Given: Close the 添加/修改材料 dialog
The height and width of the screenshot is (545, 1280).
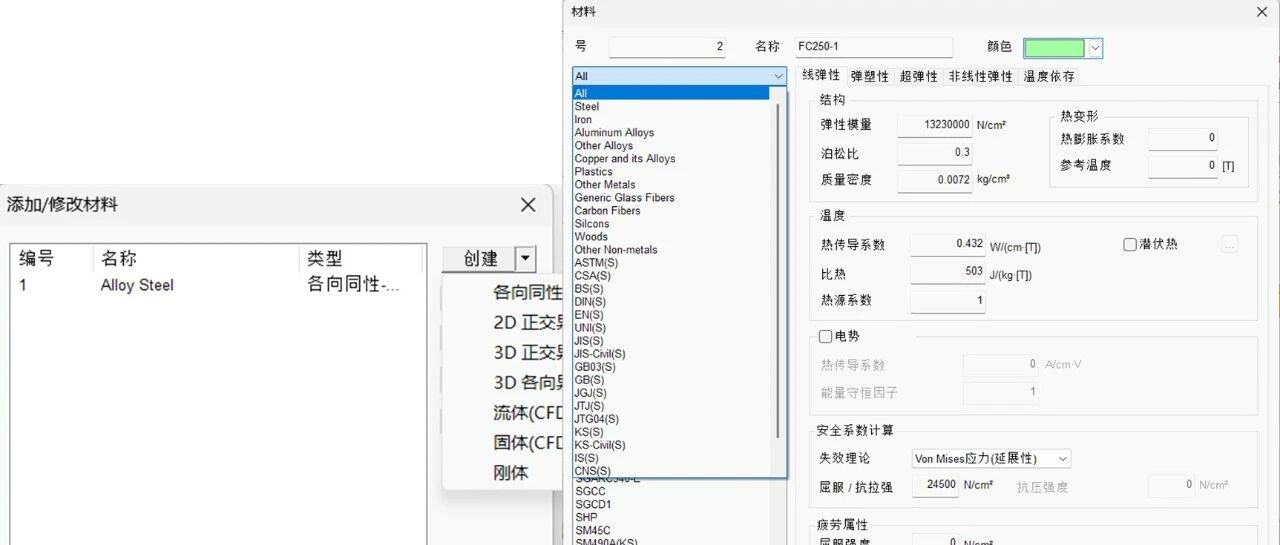Looking at the screenshot, I should pos(528,205).
